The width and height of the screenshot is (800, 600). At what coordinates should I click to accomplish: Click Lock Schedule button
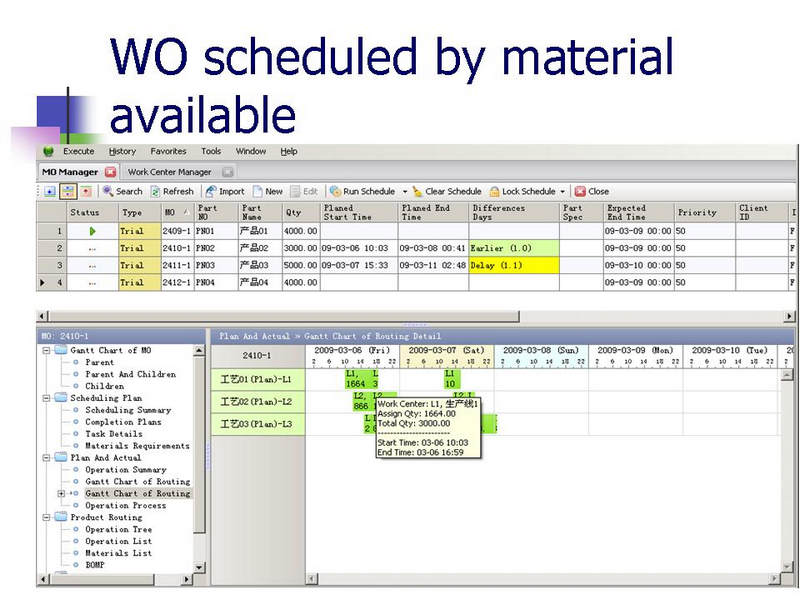522,191
